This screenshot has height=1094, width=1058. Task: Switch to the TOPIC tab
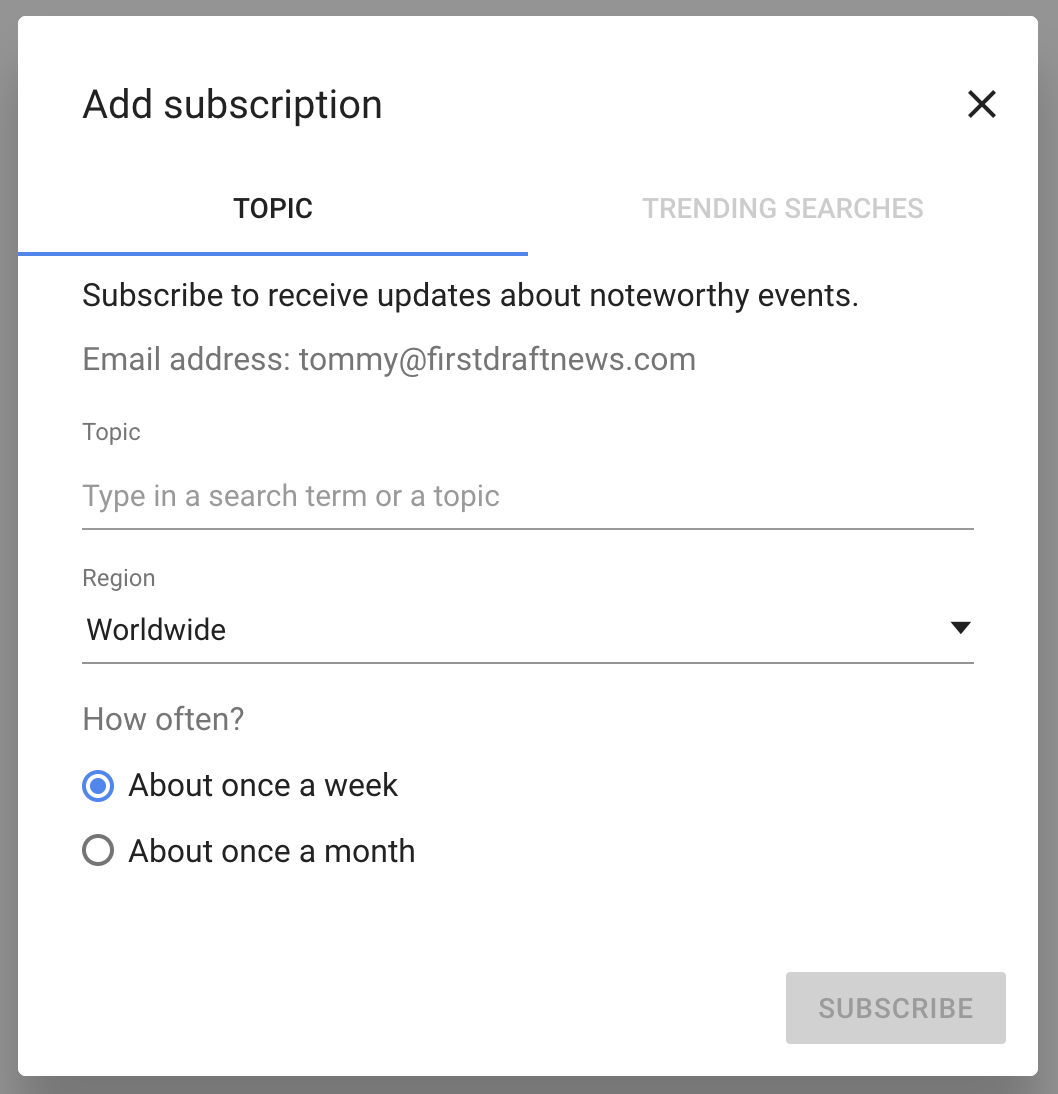[x=273, y=209]
